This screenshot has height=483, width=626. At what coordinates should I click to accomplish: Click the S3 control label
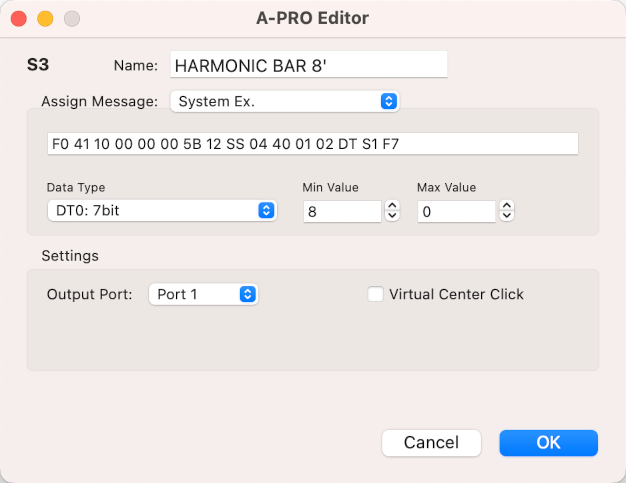[x=38, y=65]
